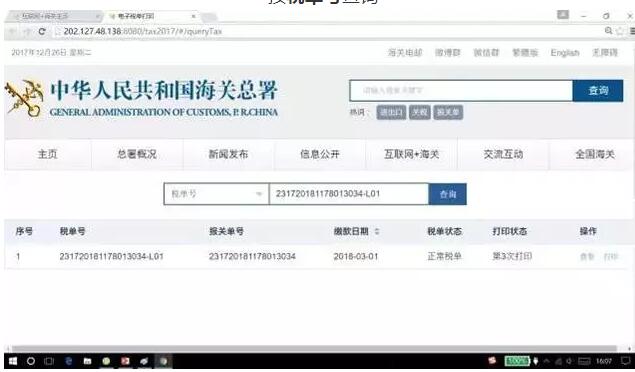Open the 新闻发布 navigation item
This screenshot has width=635, height=372.
(228, 154)
